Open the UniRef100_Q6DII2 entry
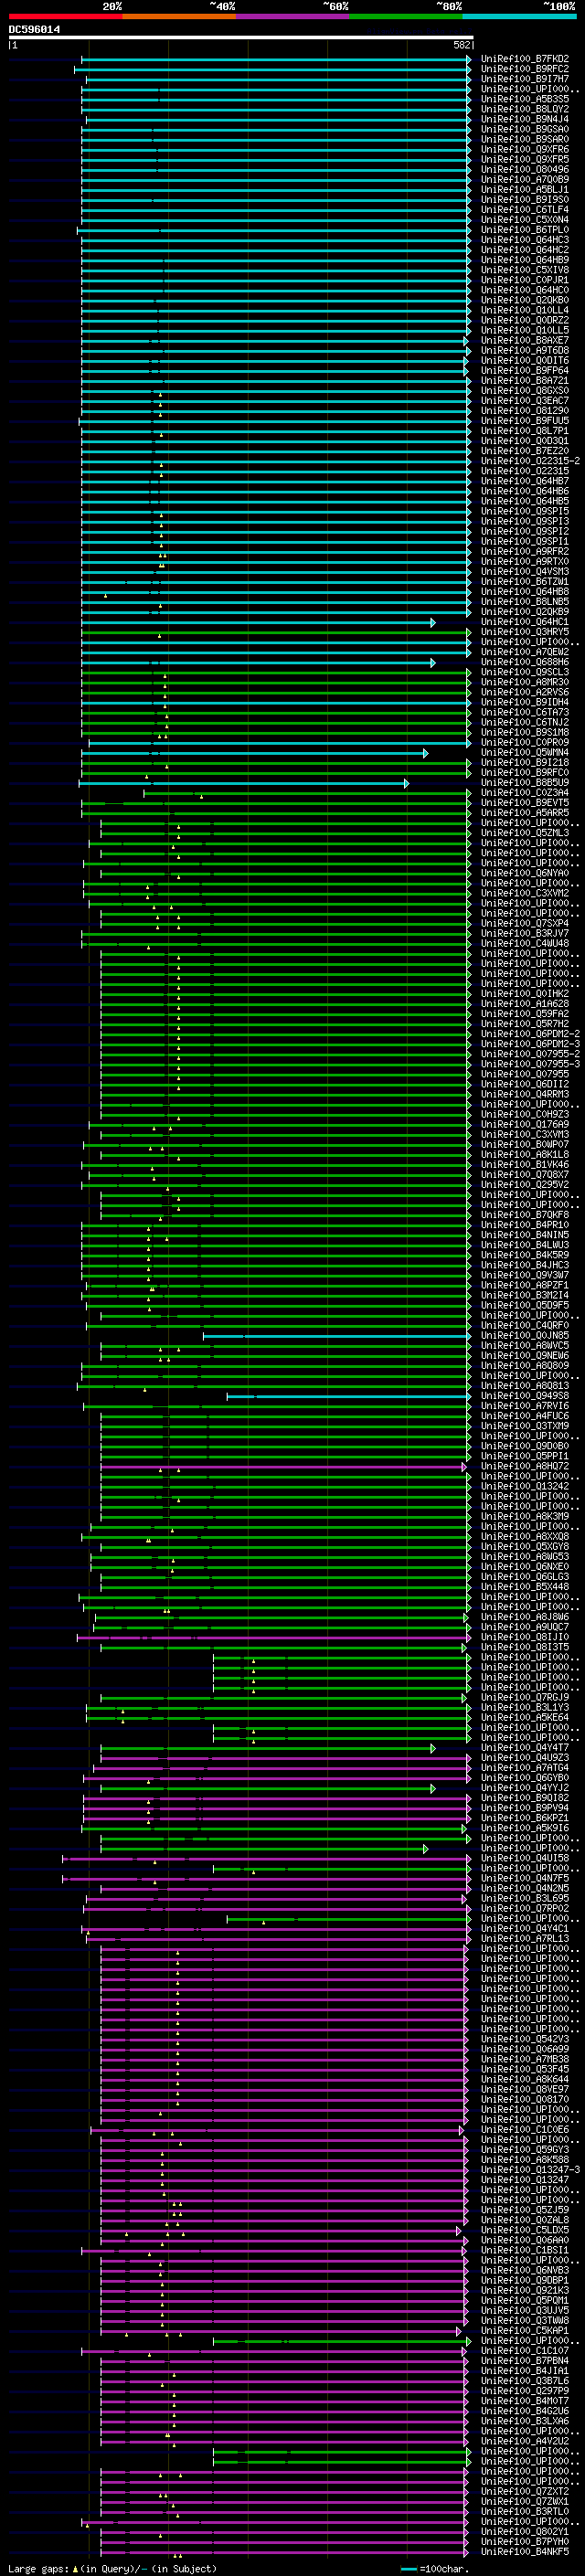Screen dimensions: 585x2576 [525, 1084]
